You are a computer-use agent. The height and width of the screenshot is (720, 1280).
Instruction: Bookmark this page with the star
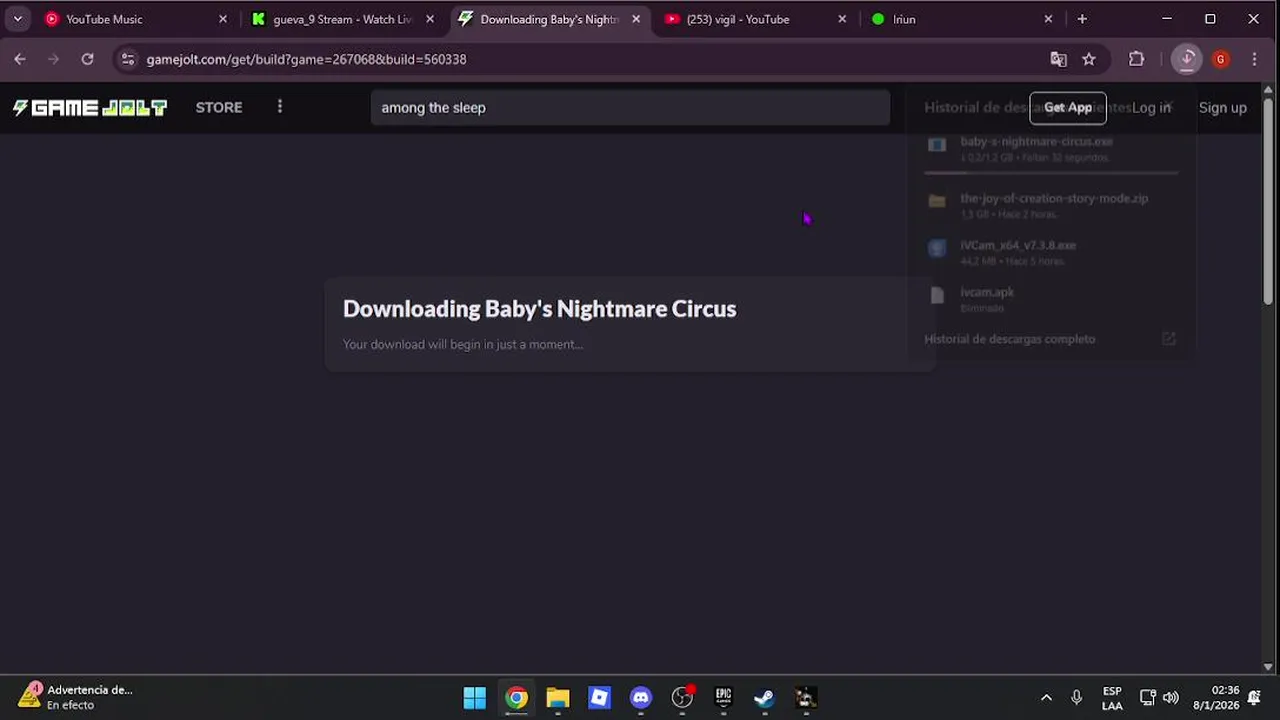(1089, 59)
